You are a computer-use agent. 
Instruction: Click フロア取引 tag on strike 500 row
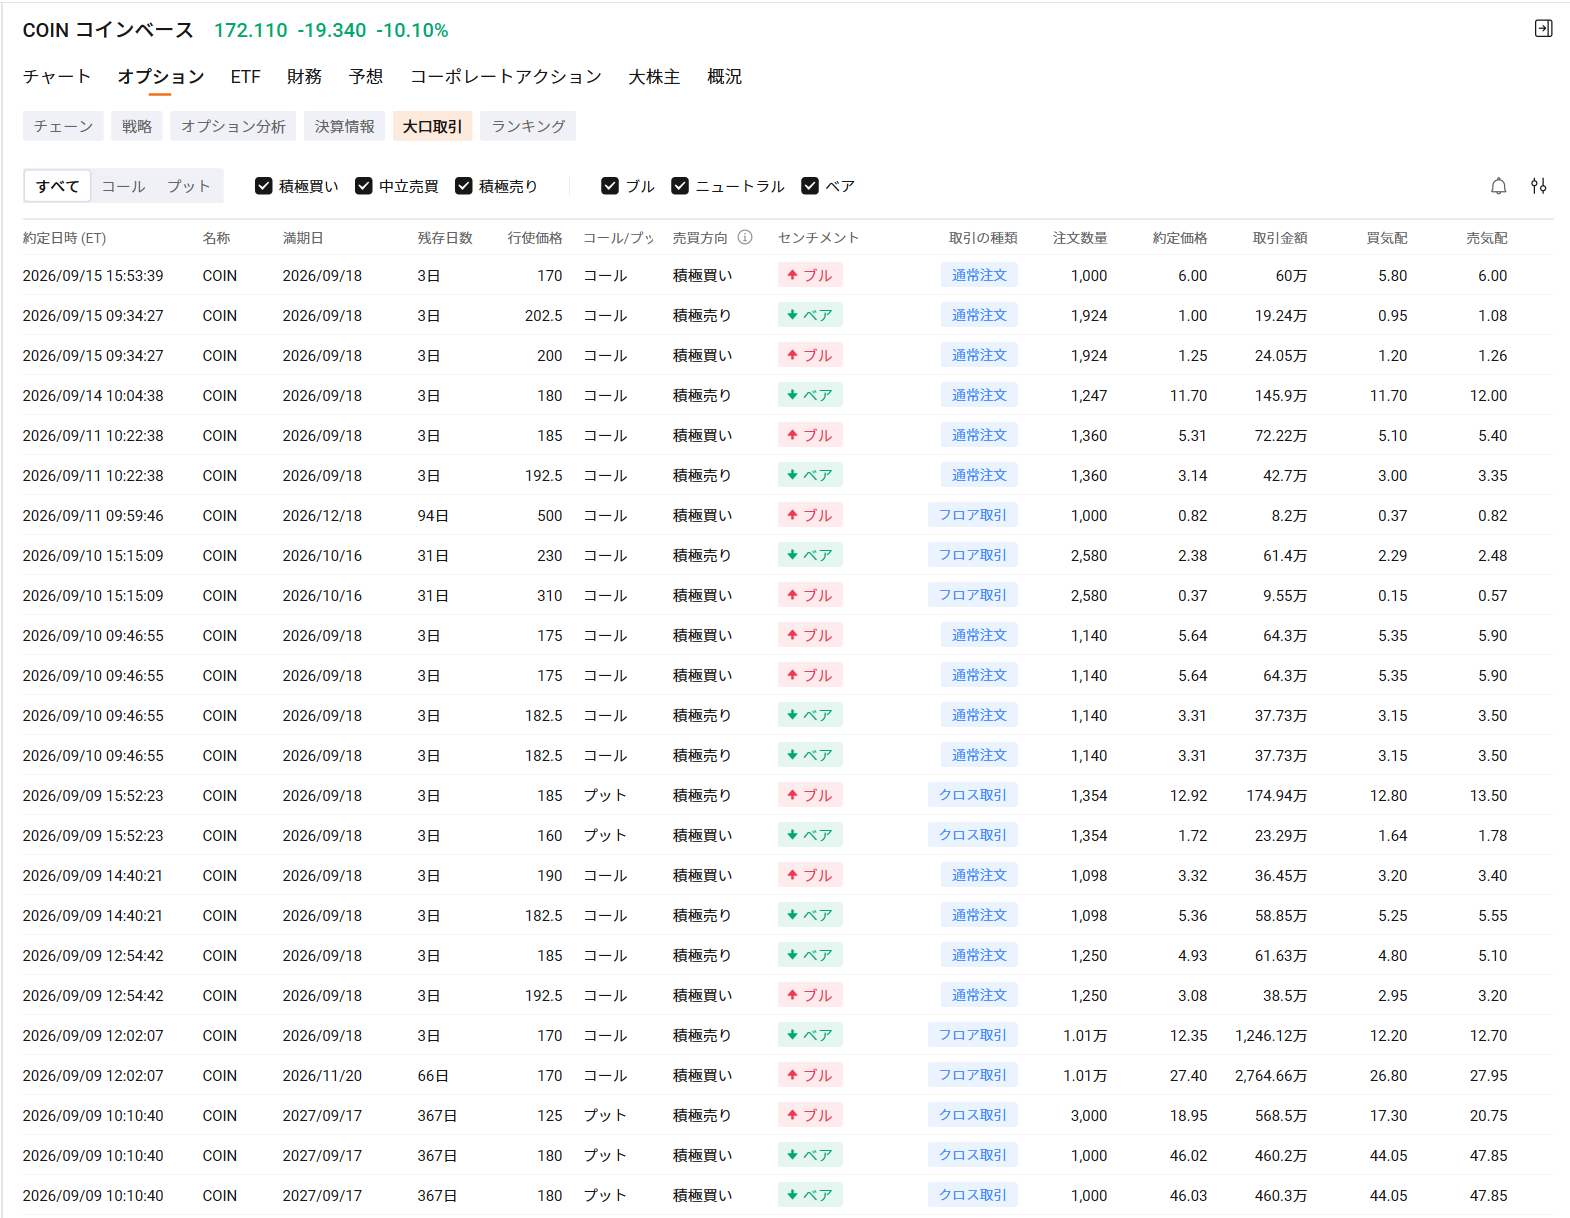(972, 515)
